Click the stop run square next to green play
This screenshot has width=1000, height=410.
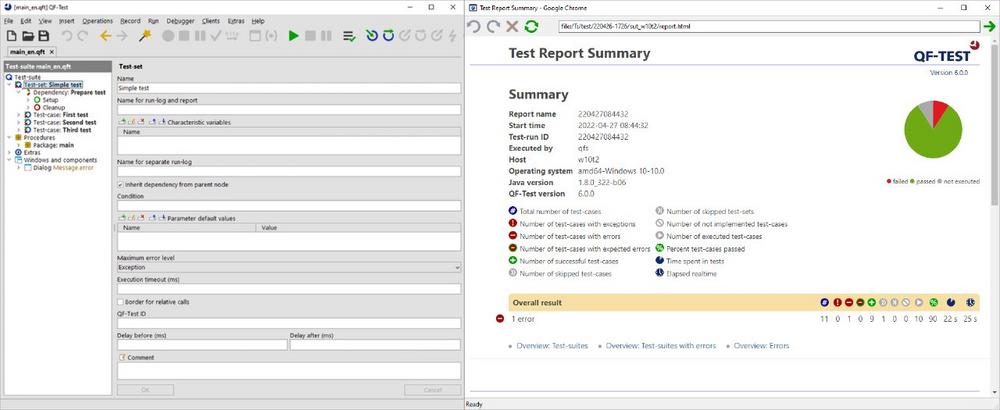(310, 36)
